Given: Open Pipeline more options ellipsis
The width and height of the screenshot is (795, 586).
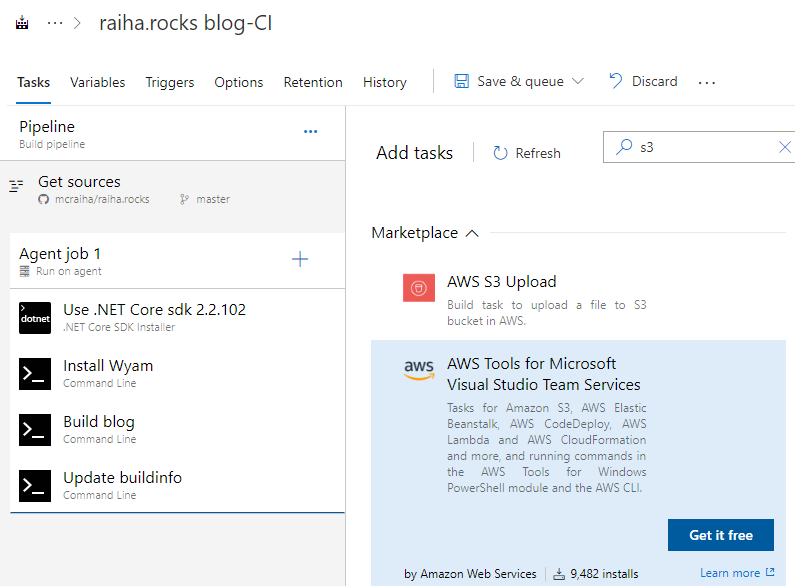Looking at the screenshot, I should (x=310, y=131).
